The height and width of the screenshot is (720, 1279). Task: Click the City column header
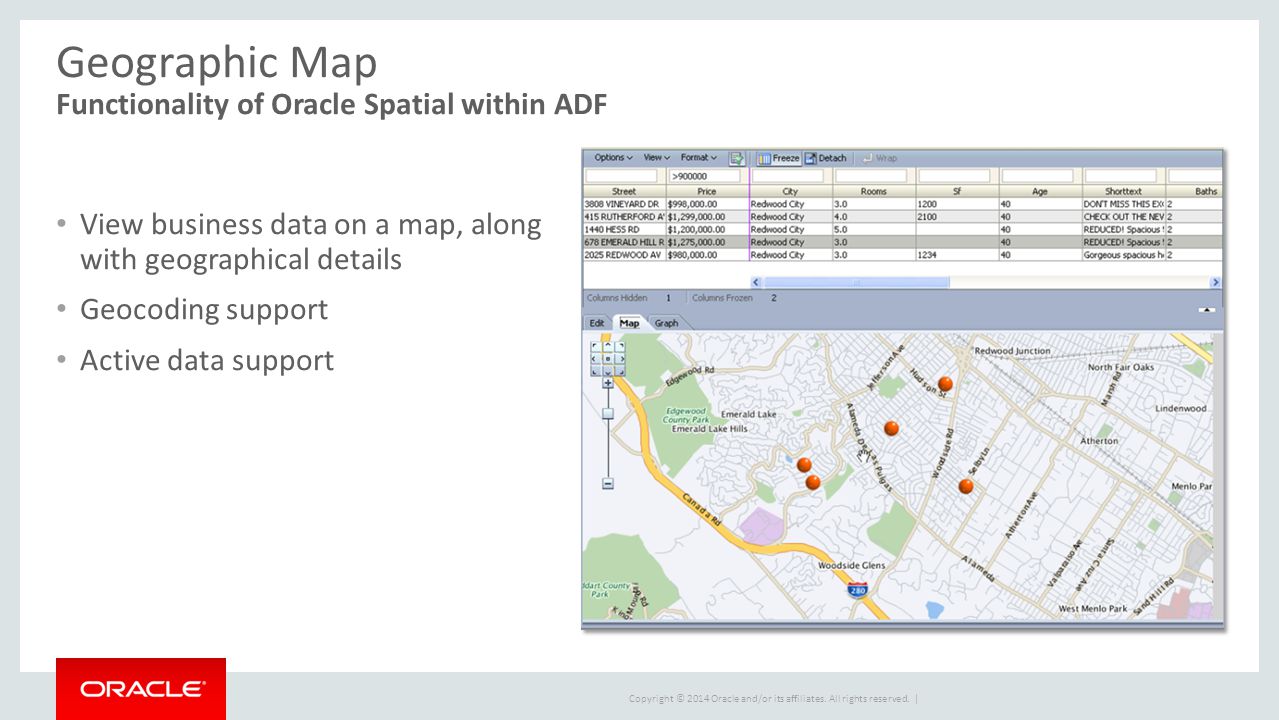tap(790, 191)
